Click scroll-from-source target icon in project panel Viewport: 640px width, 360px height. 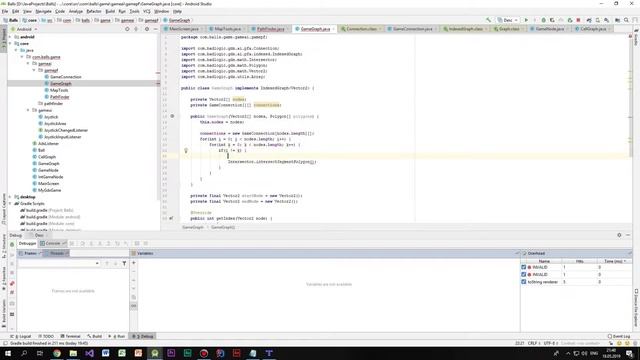coord(127,29)
